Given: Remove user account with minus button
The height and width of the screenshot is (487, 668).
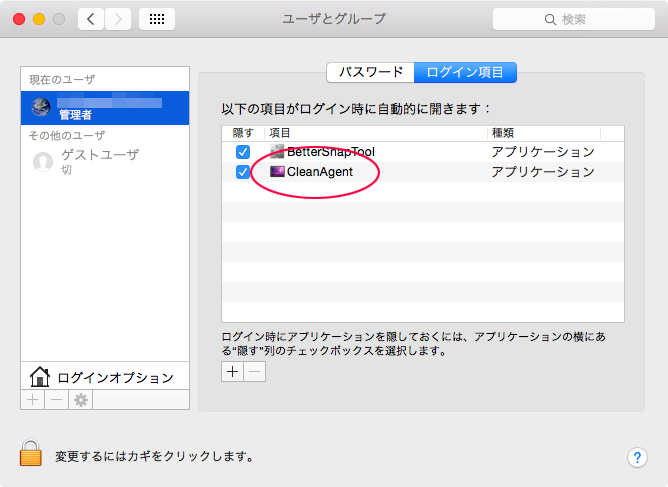Looking at the screenshot, I should 57,400.
